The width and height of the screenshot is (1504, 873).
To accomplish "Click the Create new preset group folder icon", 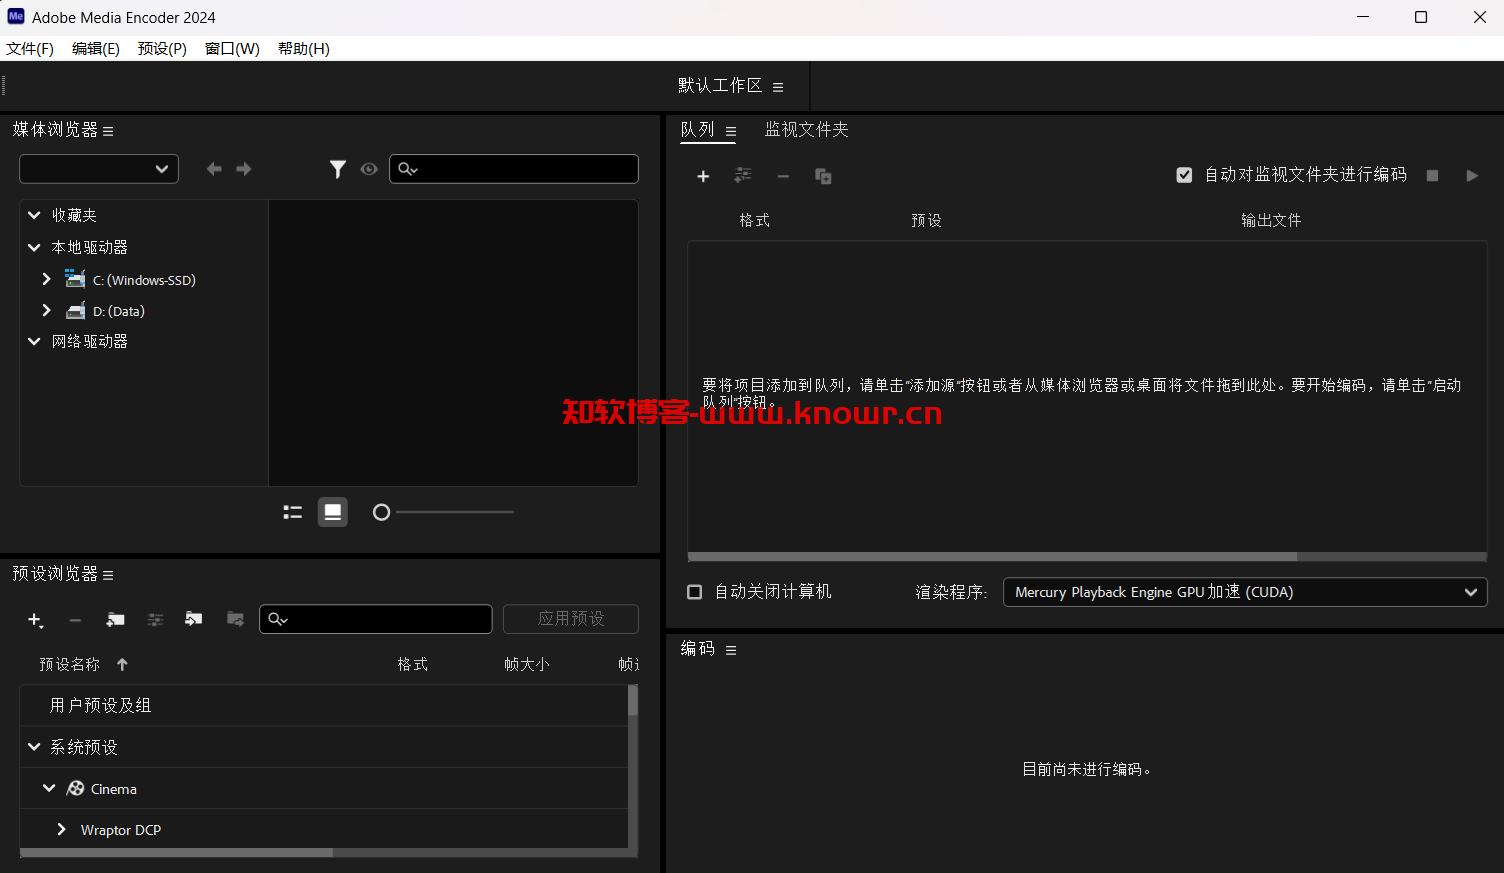I will 115,620.
